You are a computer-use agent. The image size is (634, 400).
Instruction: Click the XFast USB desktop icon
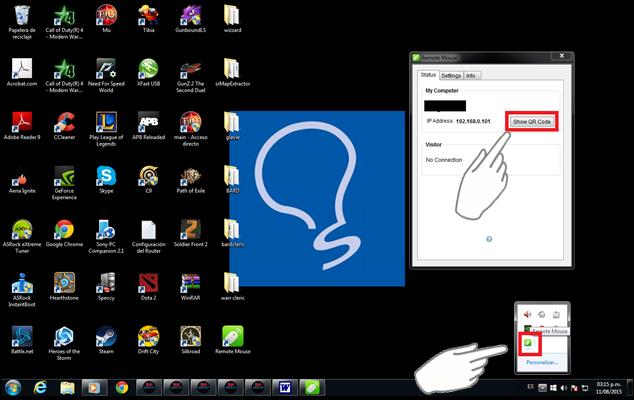[148, 72]
